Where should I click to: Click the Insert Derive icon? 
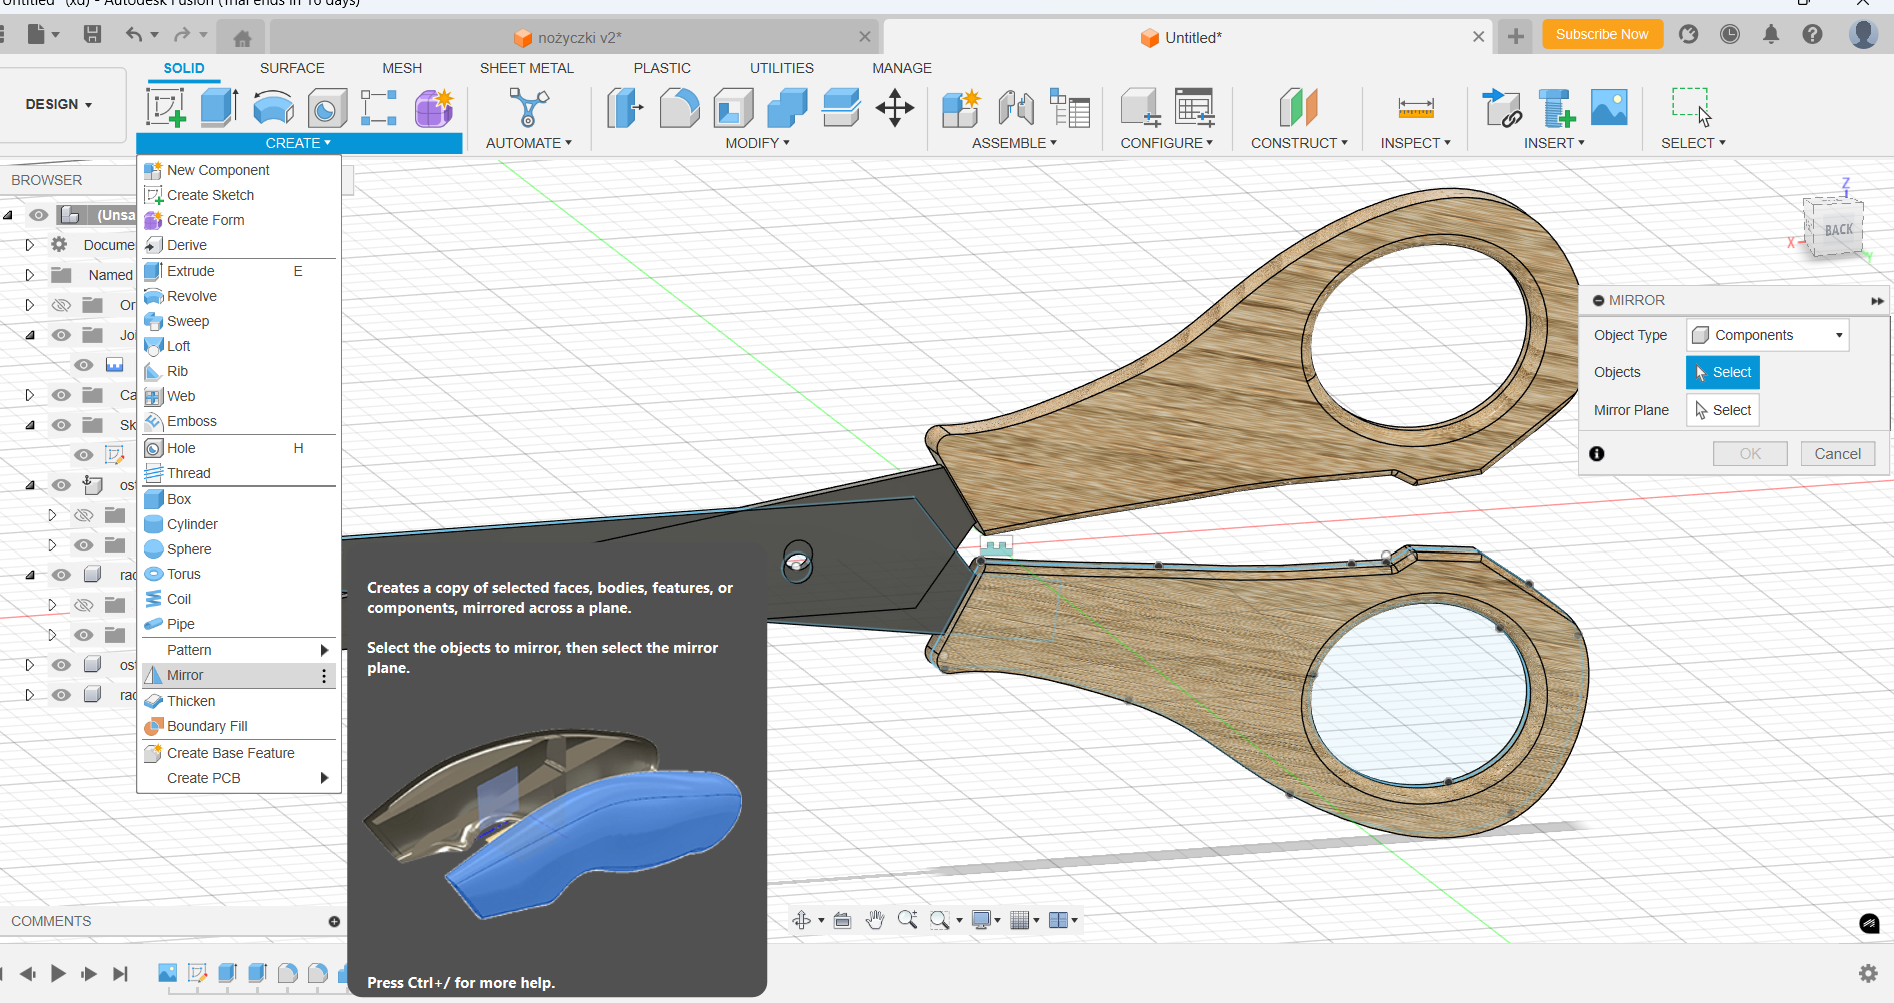click(x=1502, y=108)
